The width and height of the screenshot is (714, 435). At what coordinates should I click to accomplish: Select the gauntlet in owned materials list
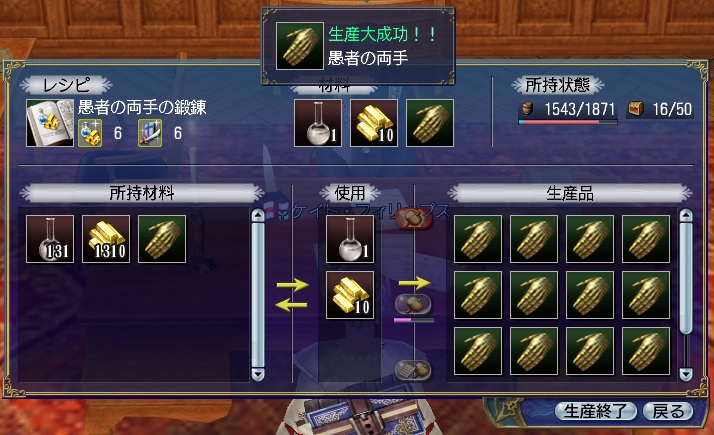(162, 239)
